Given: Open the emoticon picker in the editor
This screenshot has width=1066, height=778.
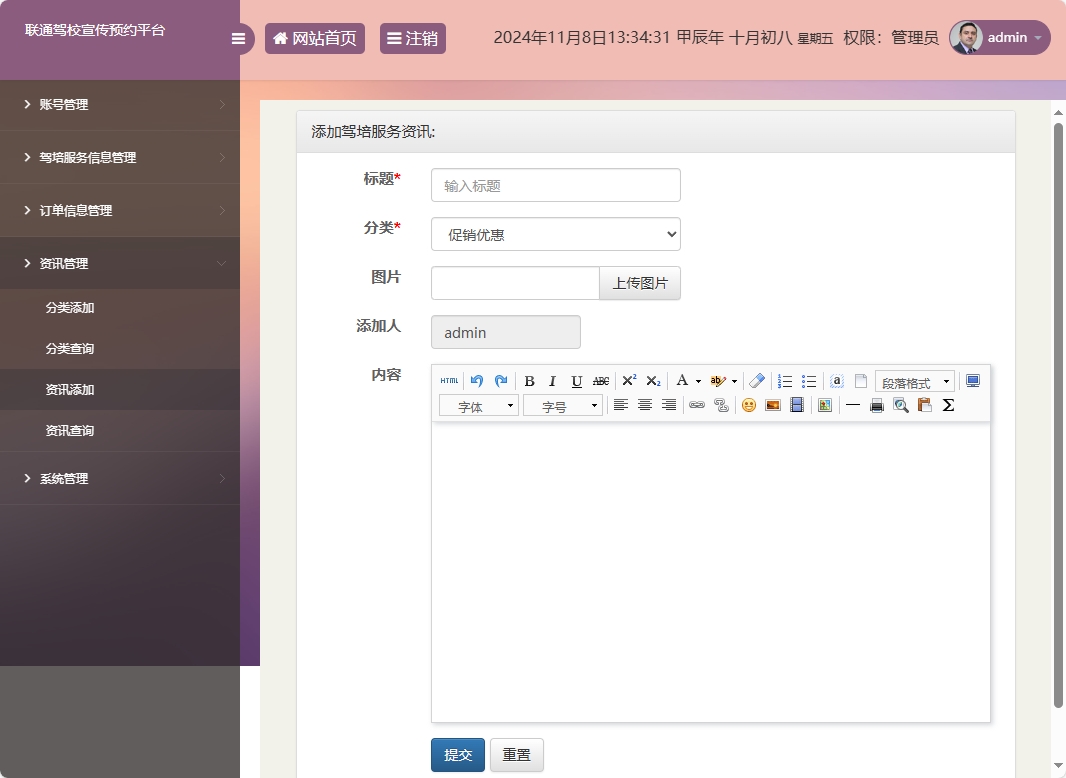Looking at the screenshot, I should tap(748, 405).
